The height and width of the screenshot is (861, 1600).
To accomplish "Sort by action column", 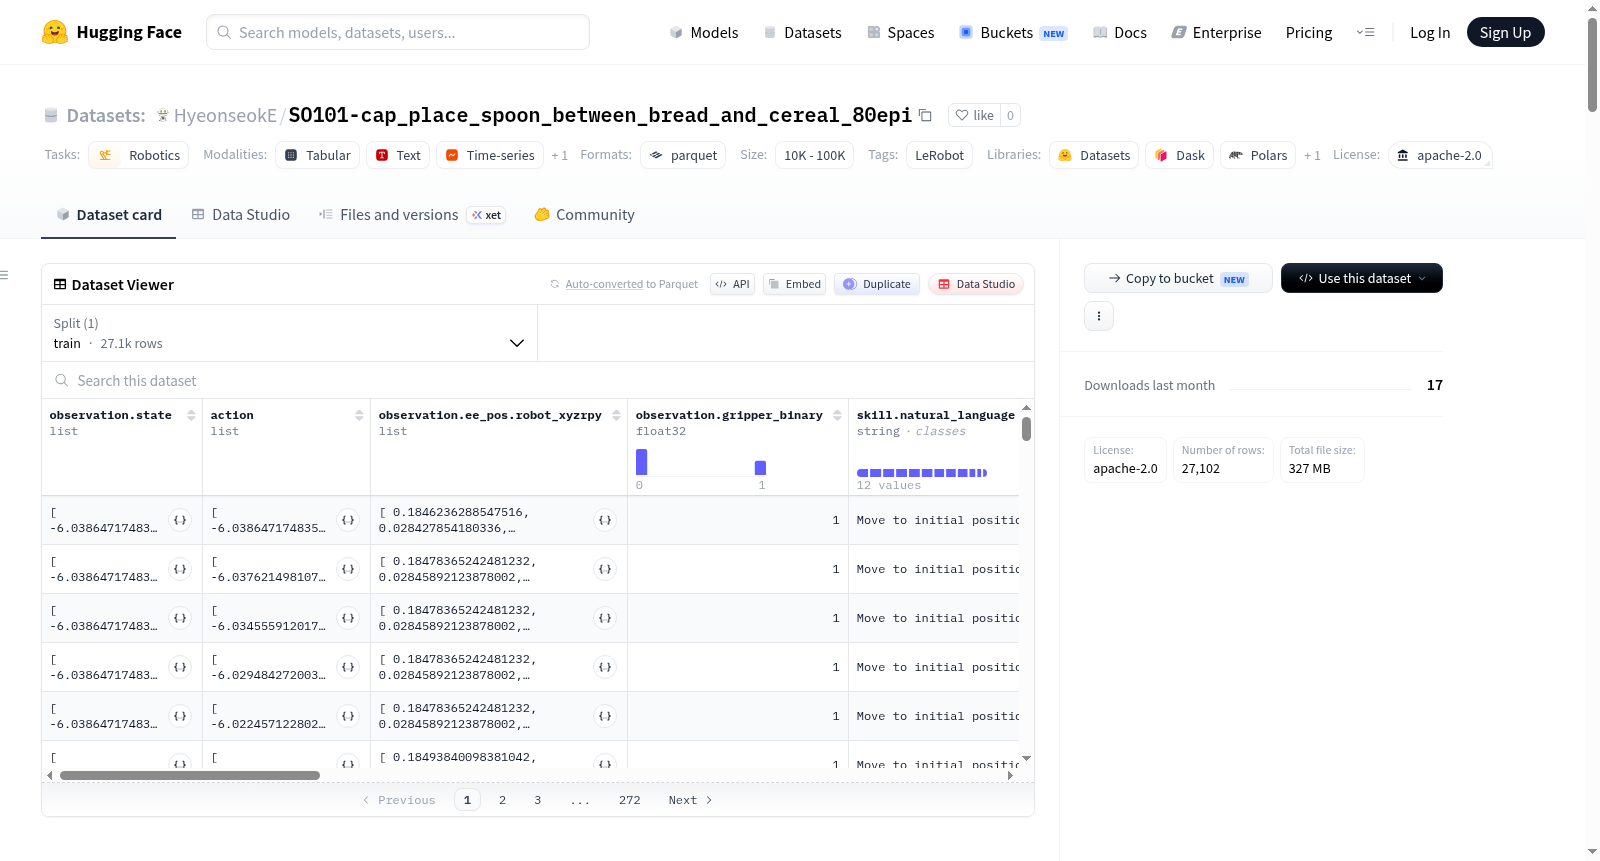I will [x=359, y=415].
